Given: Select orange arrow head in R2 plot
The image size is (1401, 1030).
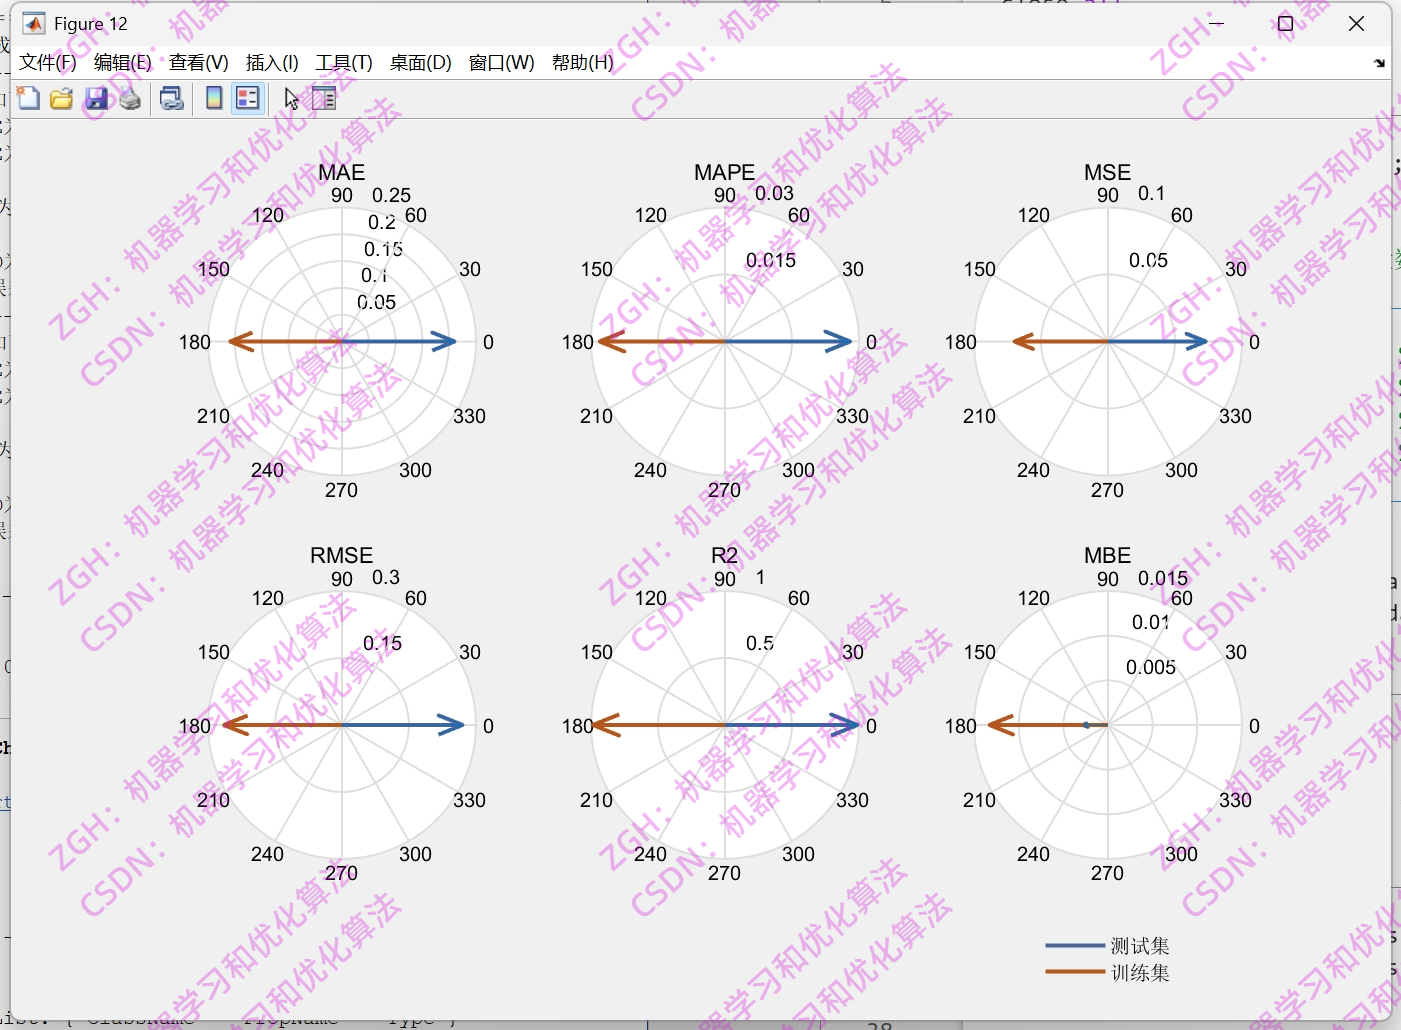Looking at the screenshot, I should 607,725.
